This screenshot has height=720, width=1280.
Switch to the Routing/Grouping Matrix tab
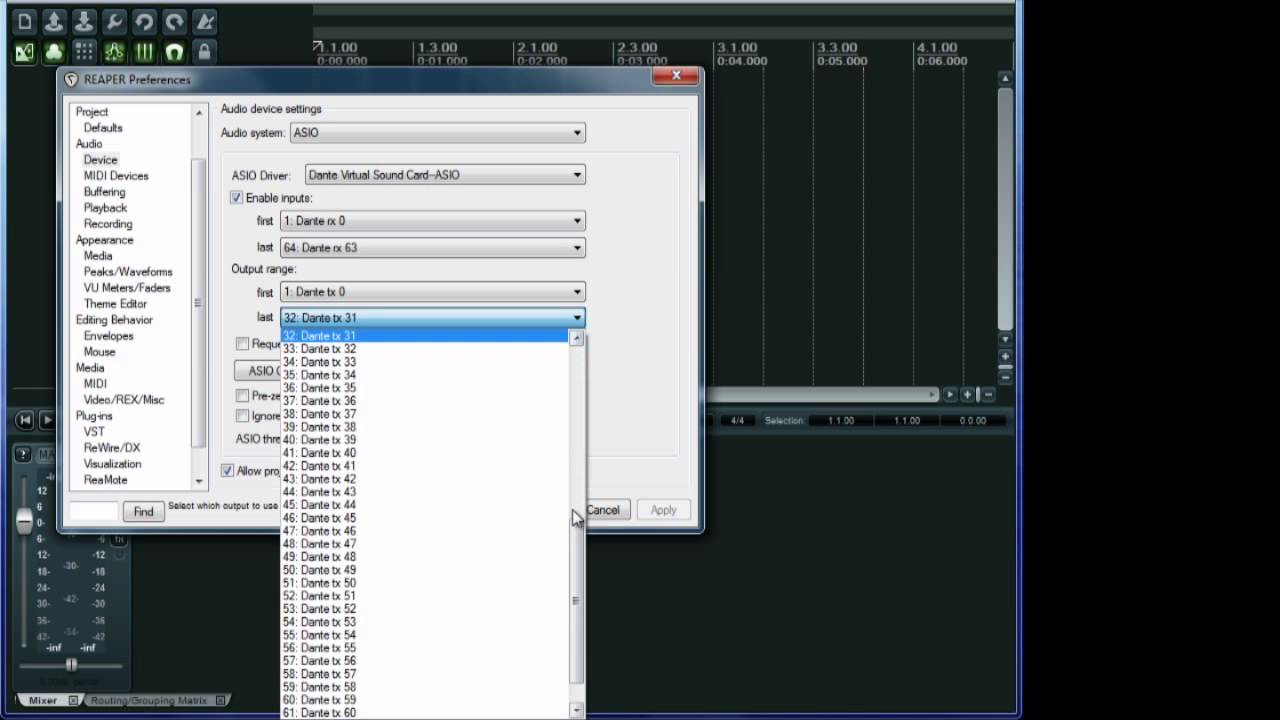pos(148,701)
